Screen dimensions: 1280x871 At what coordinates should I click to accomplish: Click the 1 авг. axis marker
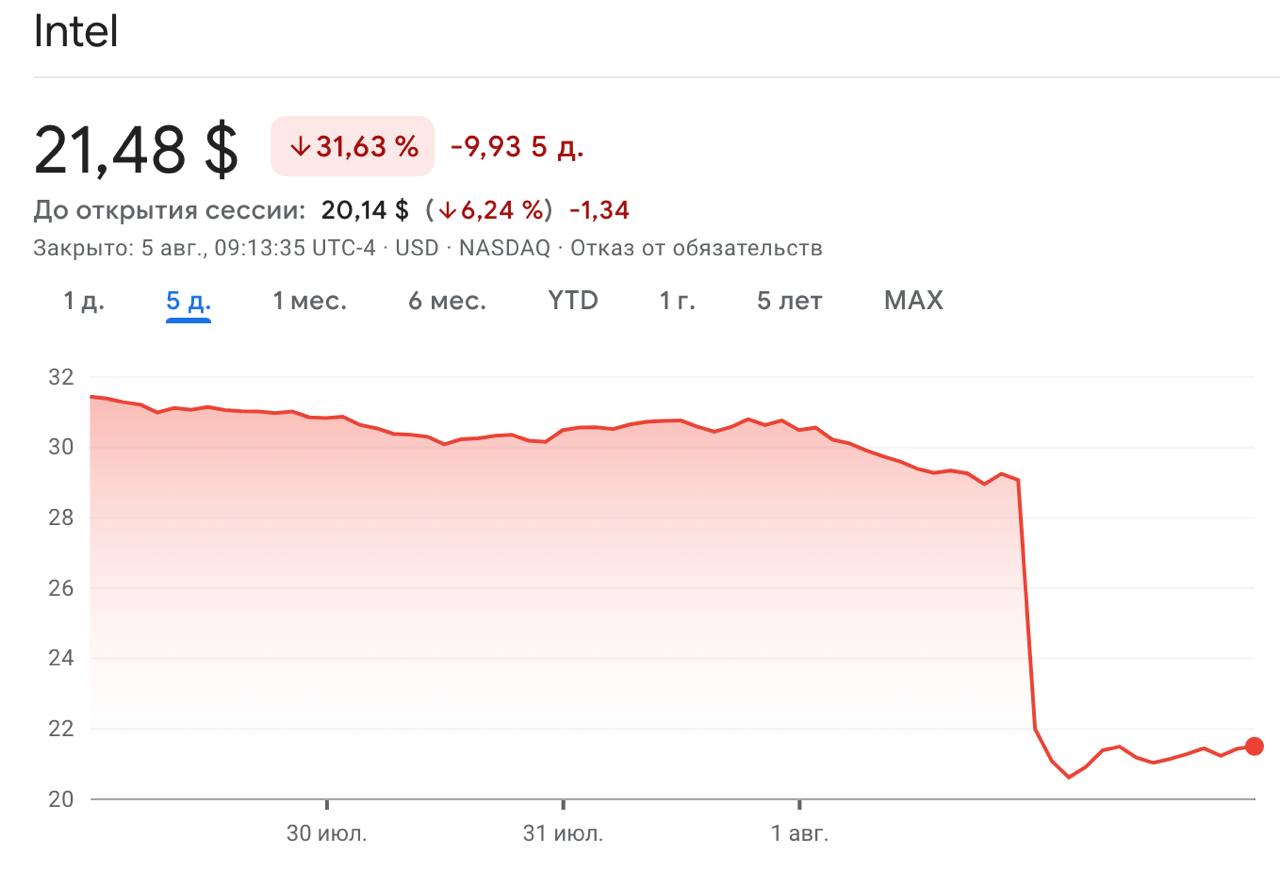800,834
